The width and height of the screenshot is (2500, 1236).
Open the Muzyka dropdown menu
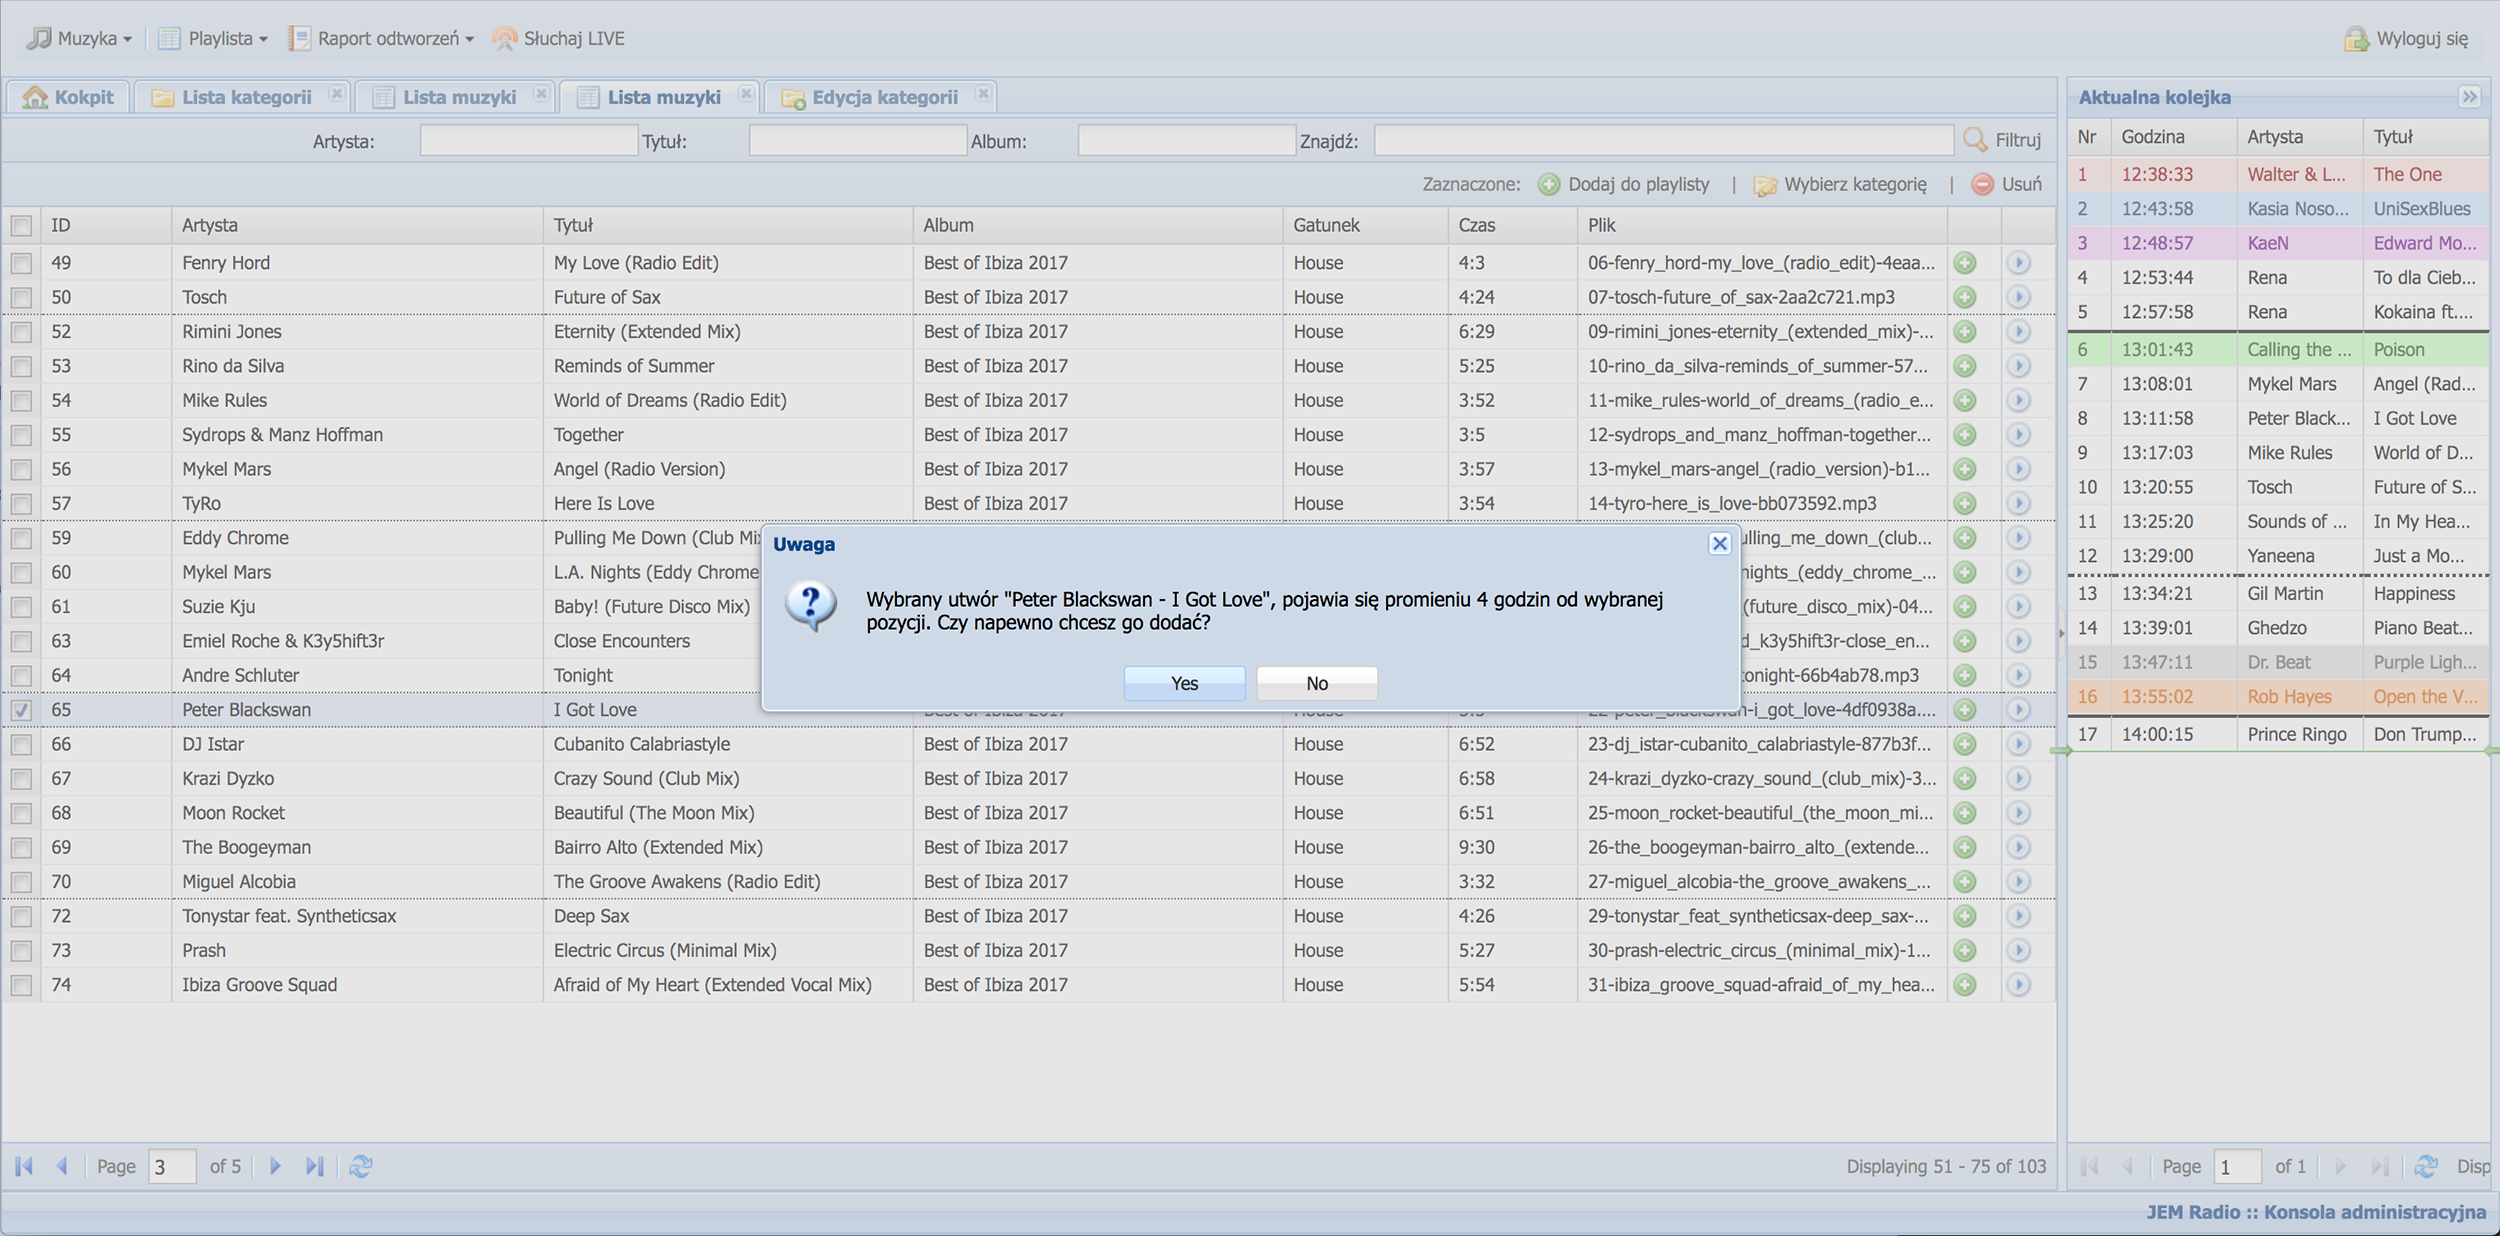coord(80,39)
